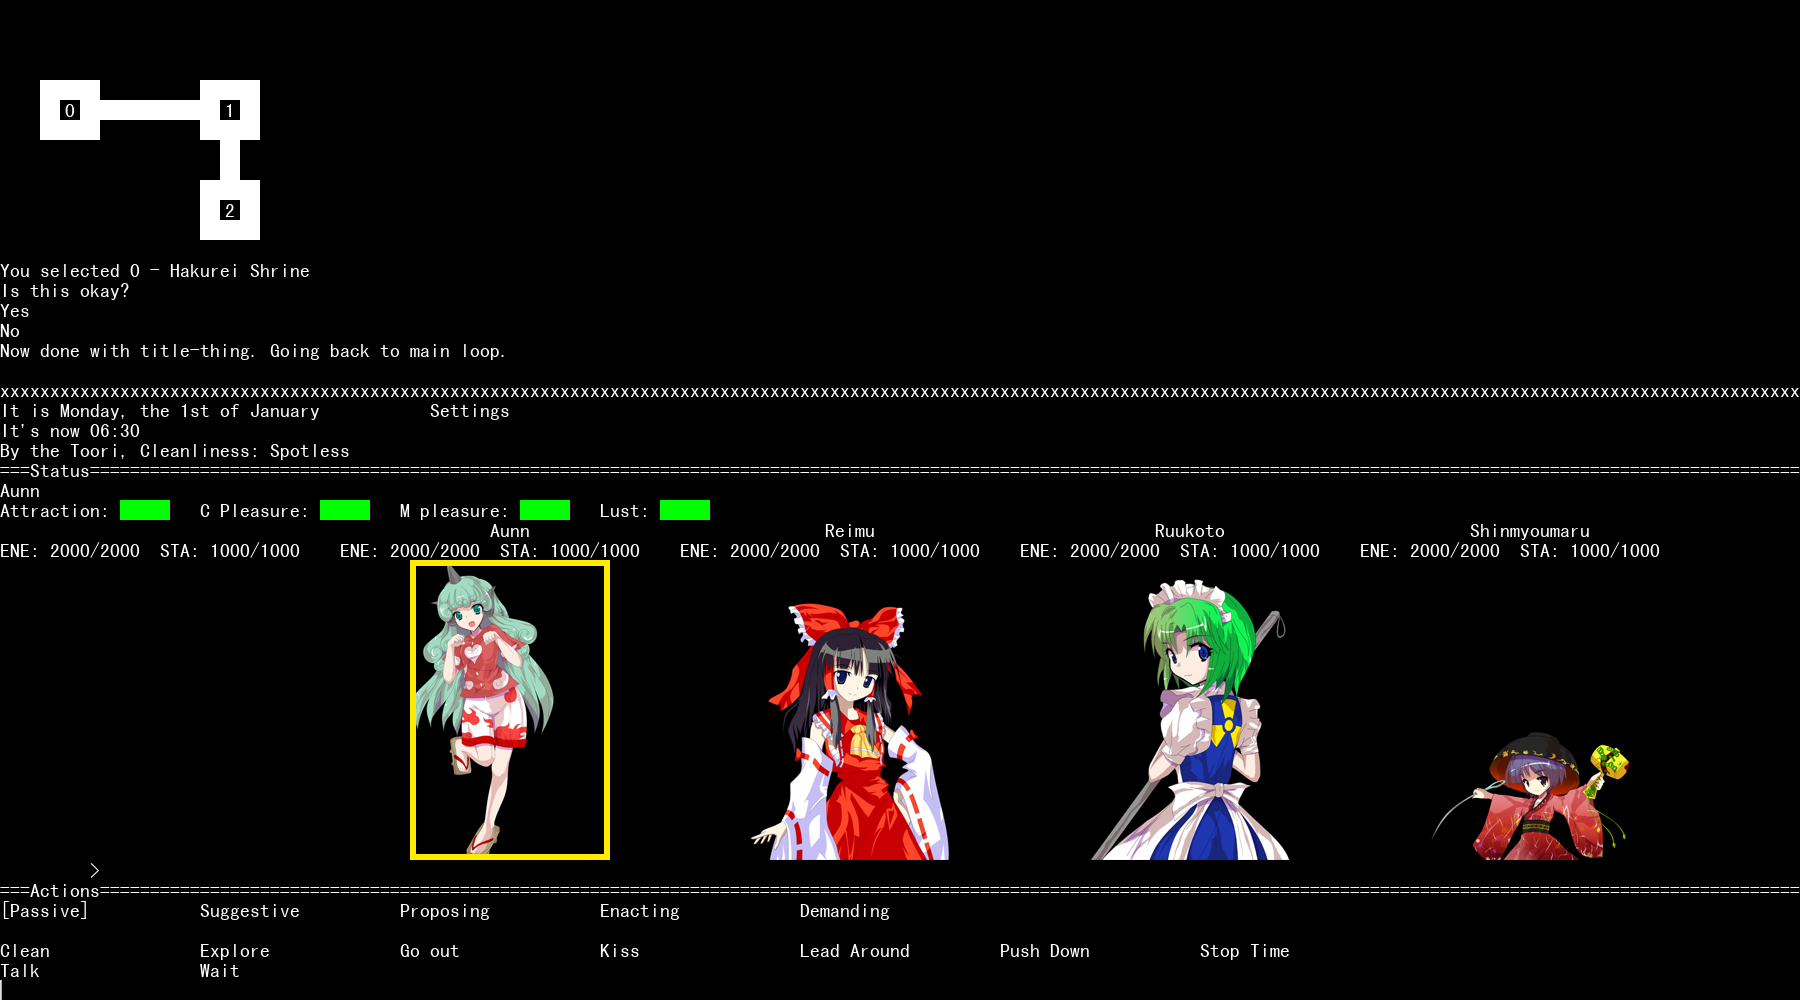The image size is (1800, 1000).
Task: Select map node 2
Action: [x=230, y=210]
